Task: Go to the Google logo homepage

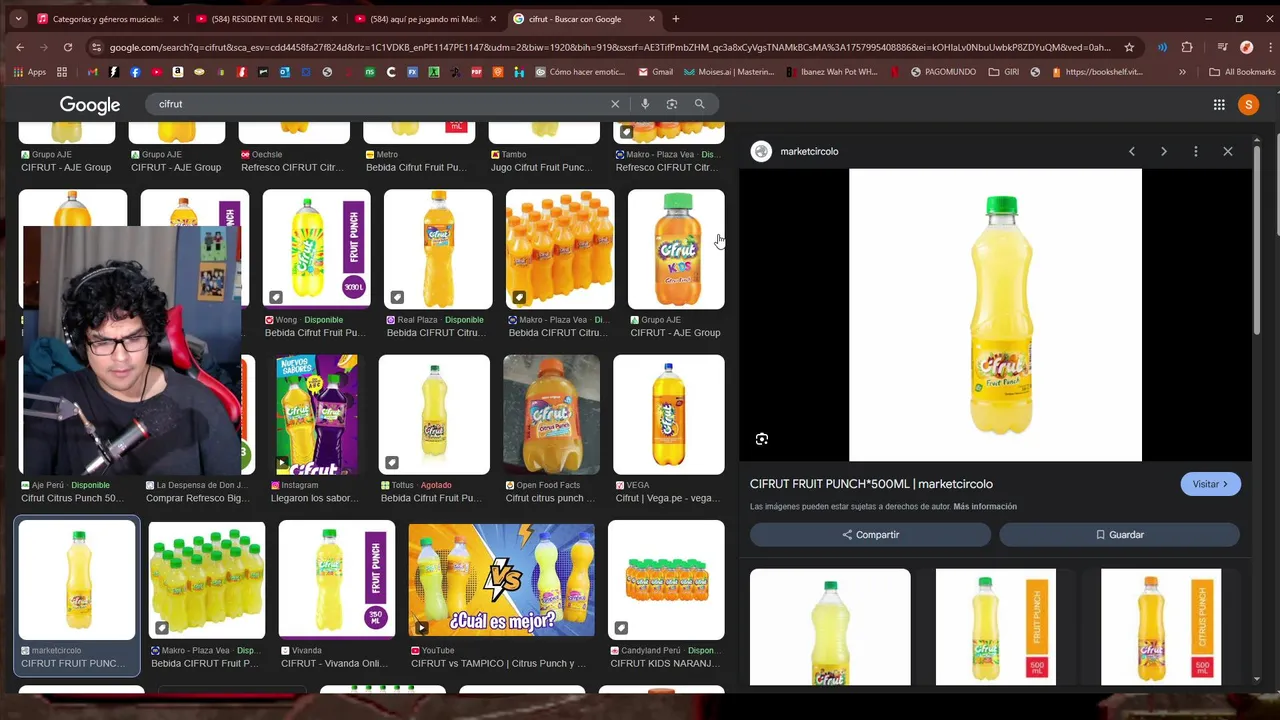Action: (90, 105)
